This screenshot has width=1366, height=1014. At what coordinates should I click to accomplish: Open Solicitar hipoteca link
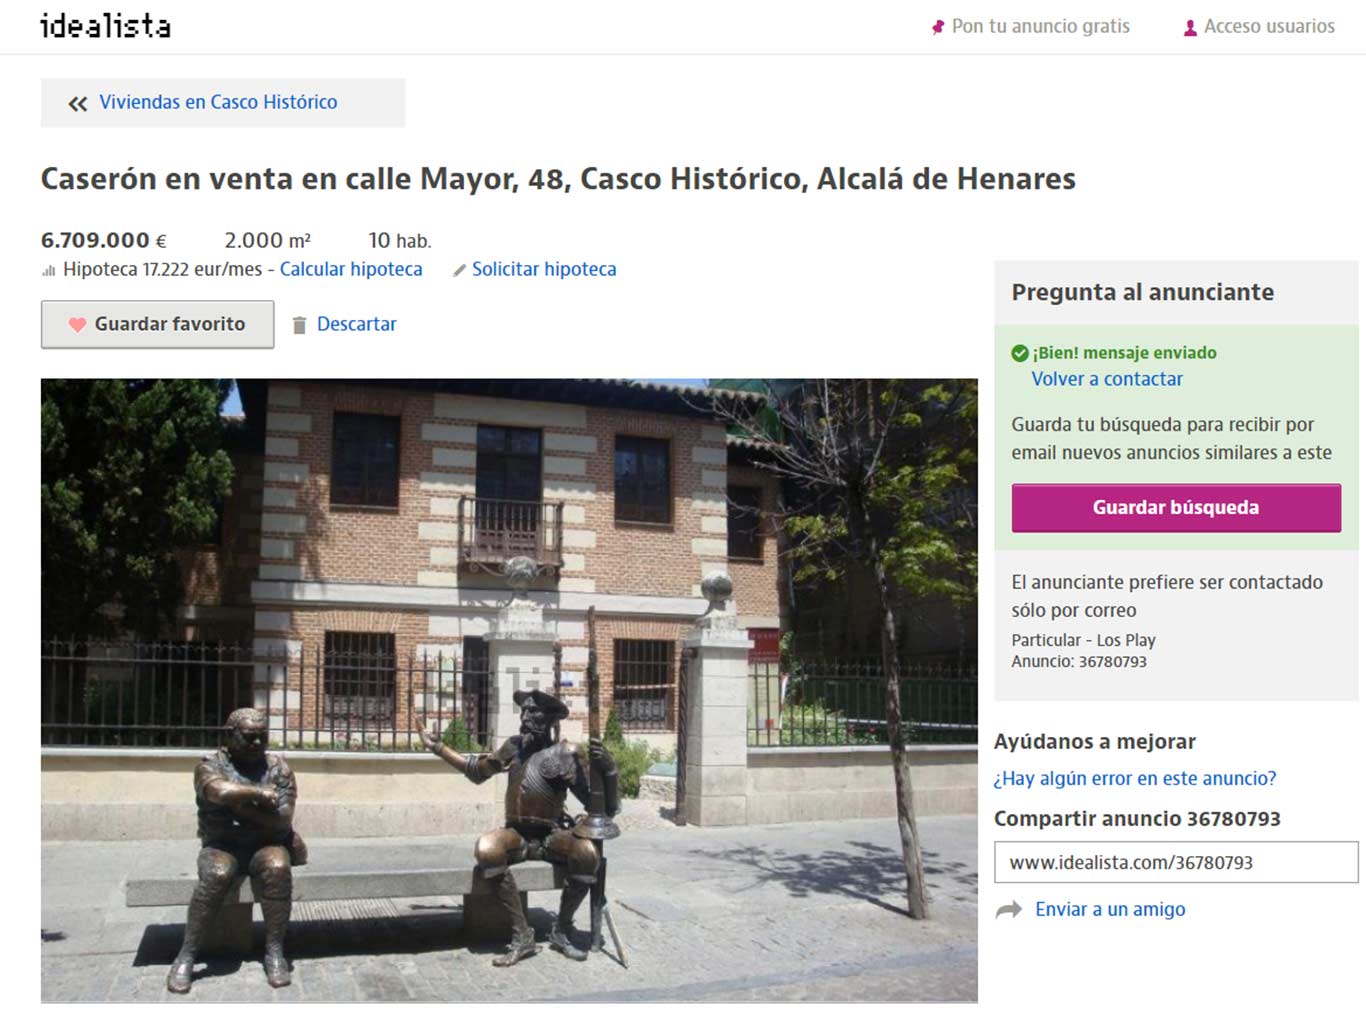click(544, 269)
